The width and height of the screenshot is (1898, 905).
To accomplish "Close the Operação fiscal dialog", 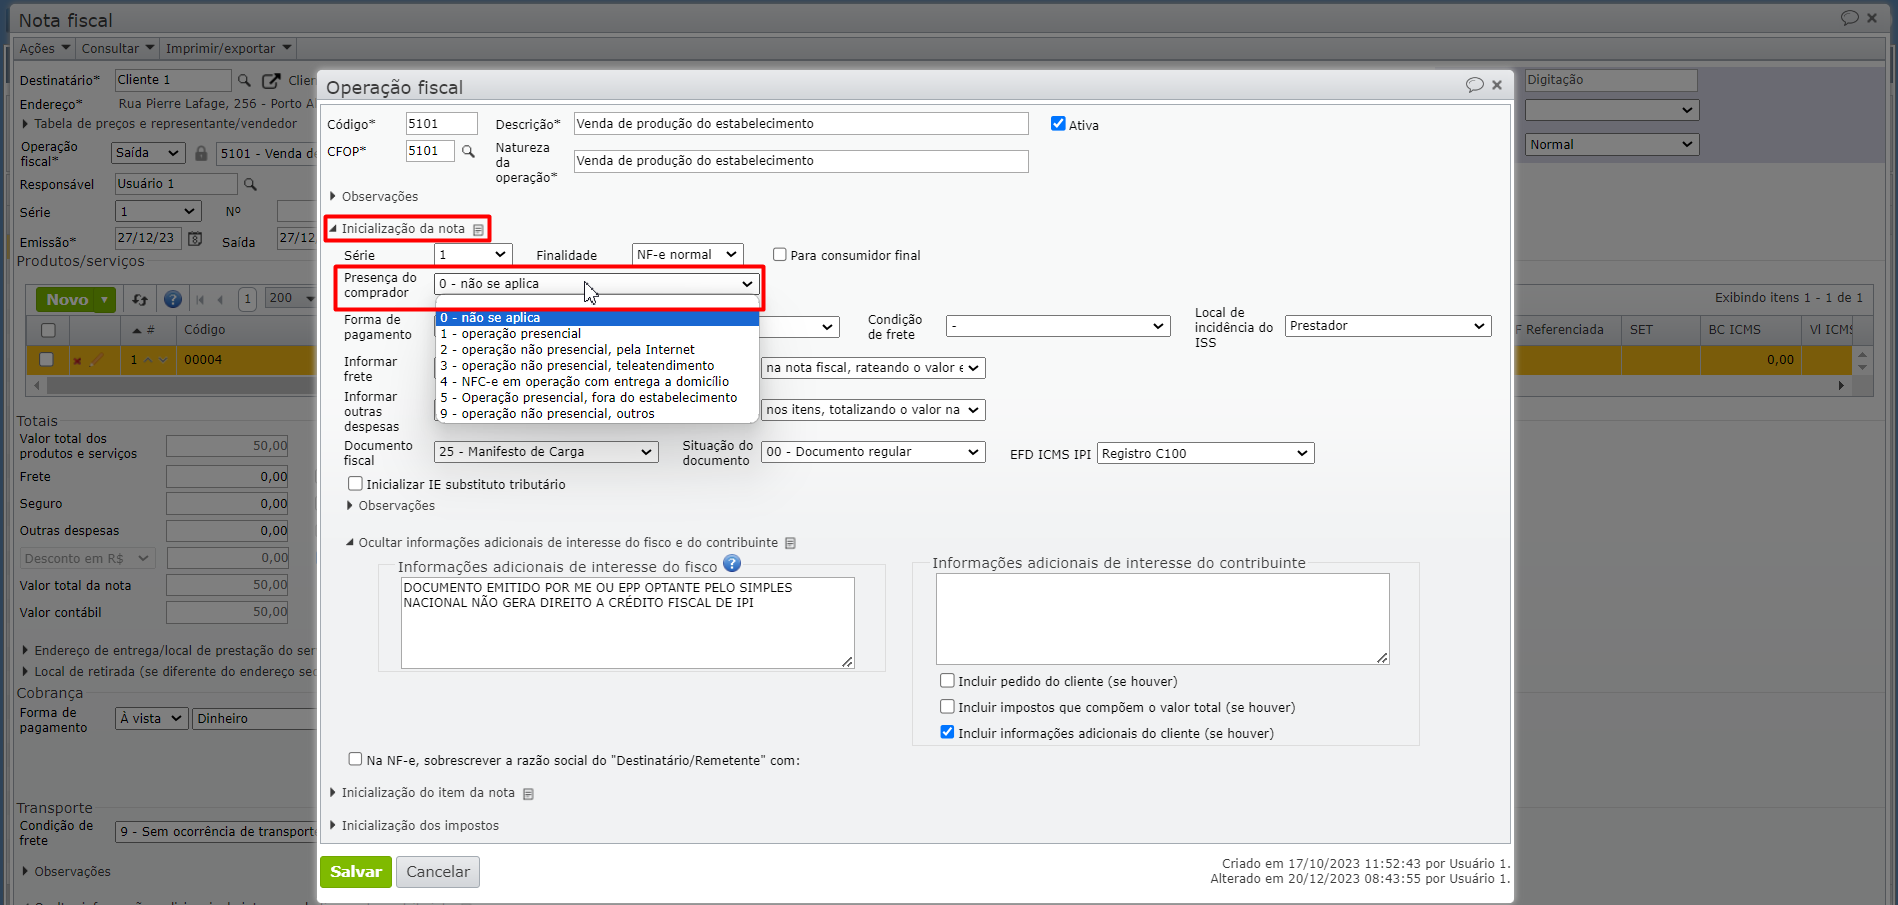I will tap(1497, 85).
